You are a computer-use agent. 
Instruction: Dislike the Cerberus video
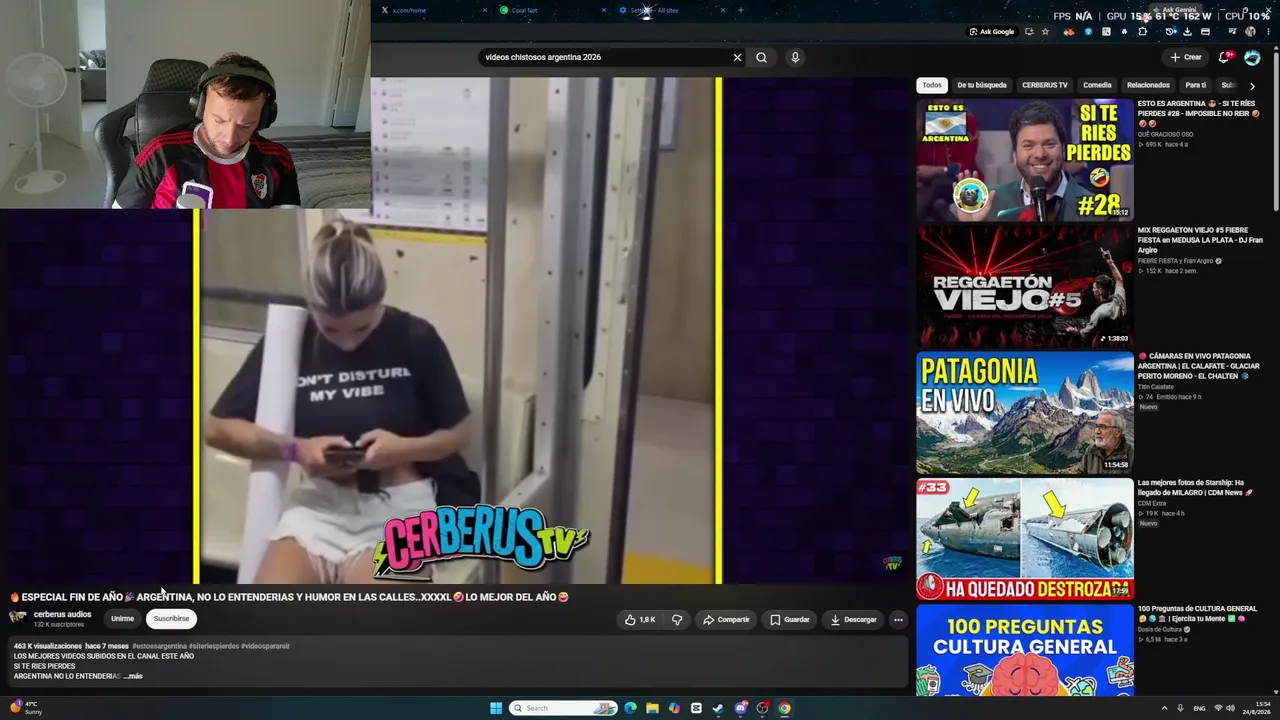pyautogui.click(x=677, y=620)
